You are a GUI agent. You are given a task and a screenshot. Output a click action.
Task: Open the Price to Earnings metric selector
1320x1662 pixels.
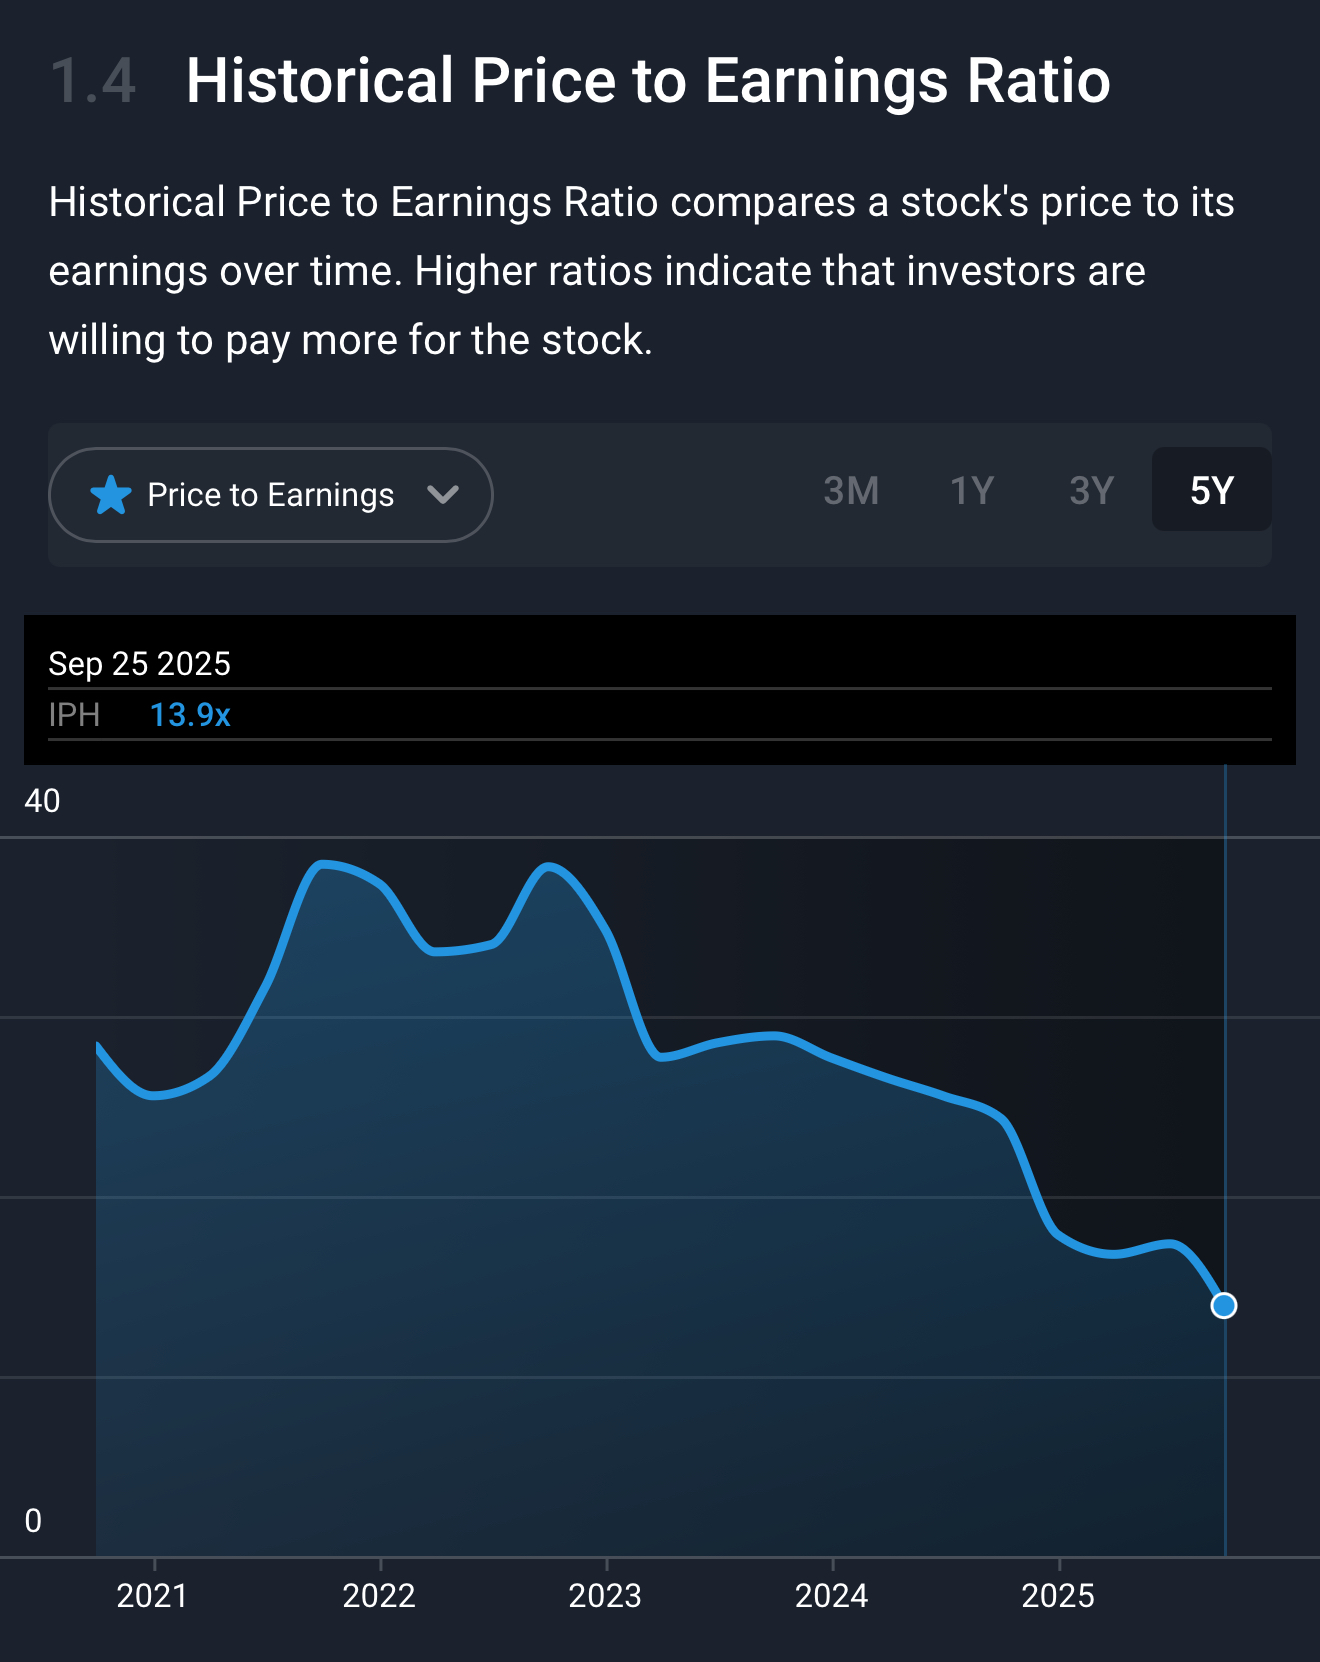pos(270,495)
